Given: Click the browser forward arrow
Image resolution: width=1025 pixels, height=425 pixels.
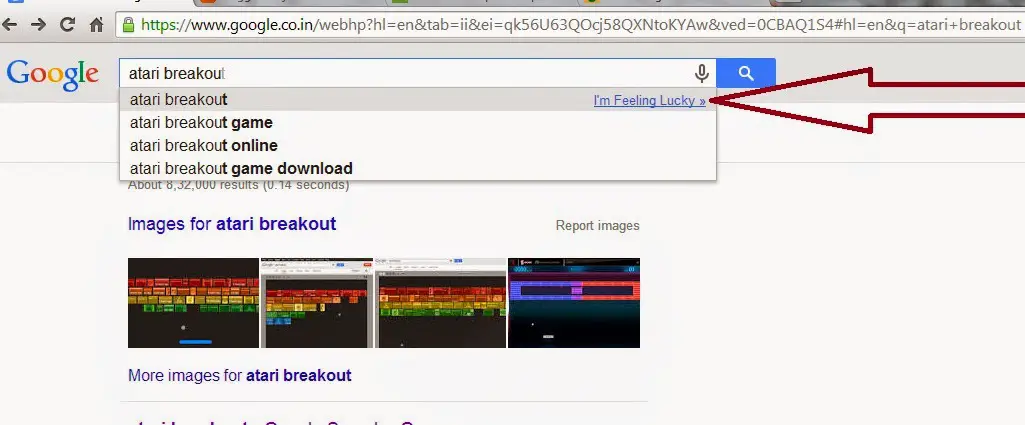Looking at the screenshot, I should (x=38, y=25).
